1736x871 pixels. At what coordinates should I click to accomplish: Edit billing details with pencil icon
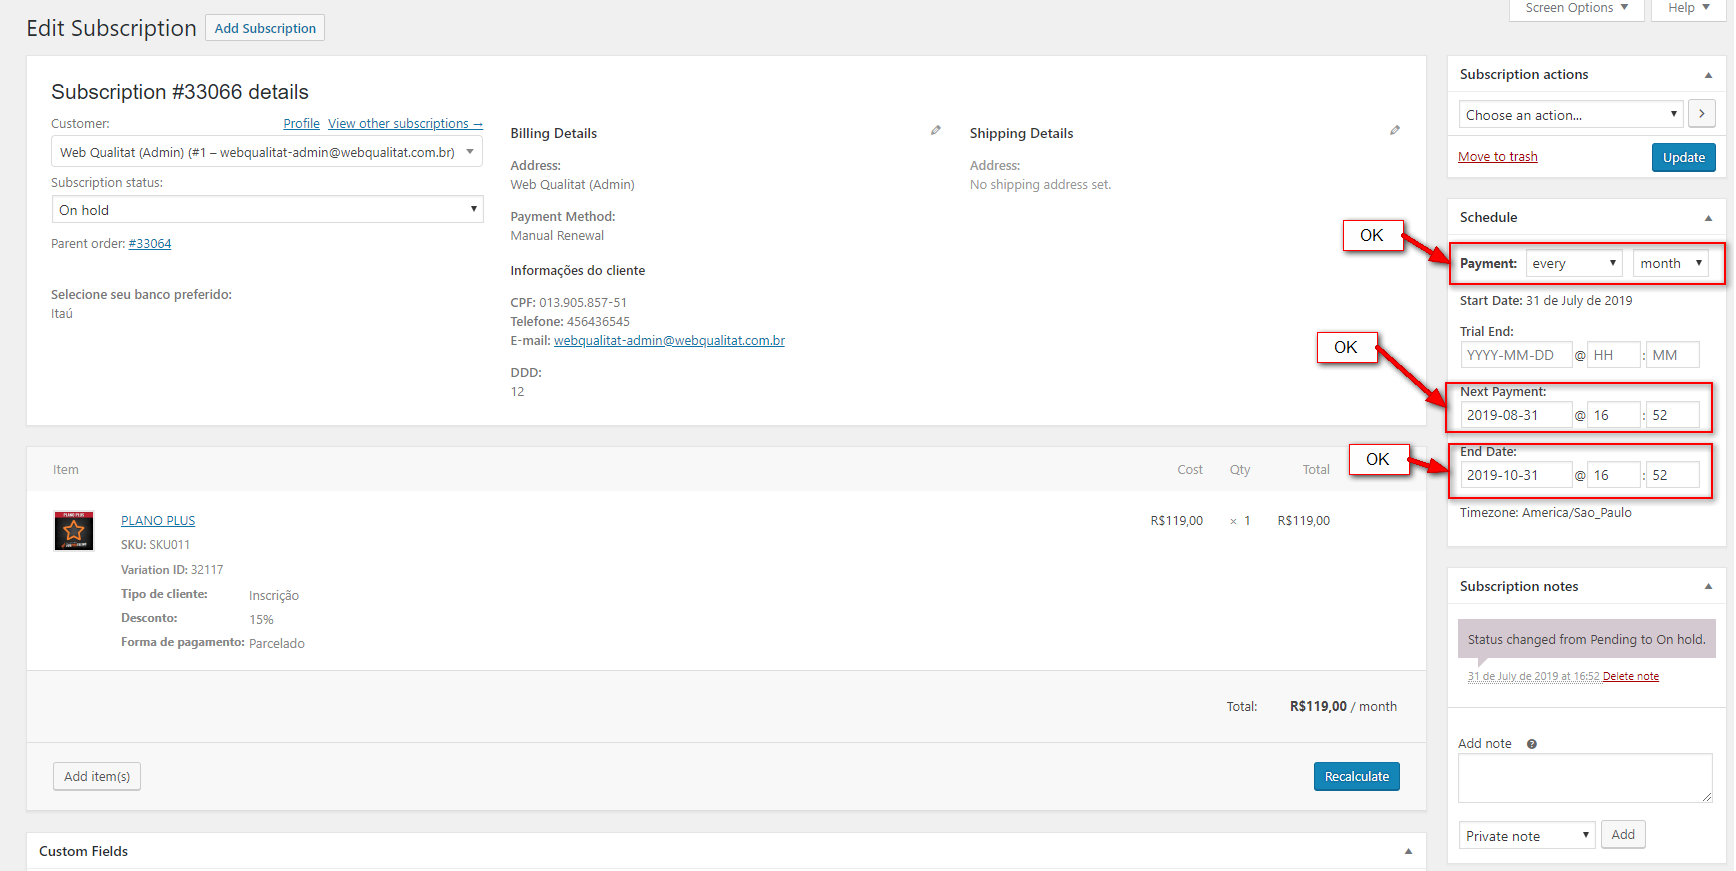pyautogui.click(x=936, y=130)
